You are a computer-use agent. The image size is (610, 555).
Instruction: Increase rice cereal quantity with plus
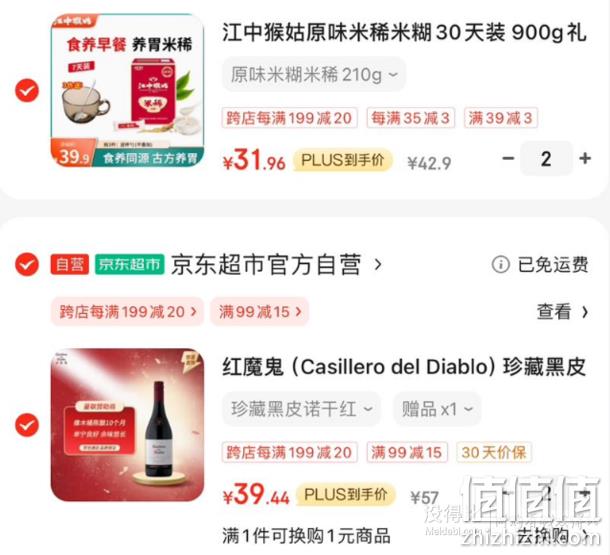click(x=585, y=159)
